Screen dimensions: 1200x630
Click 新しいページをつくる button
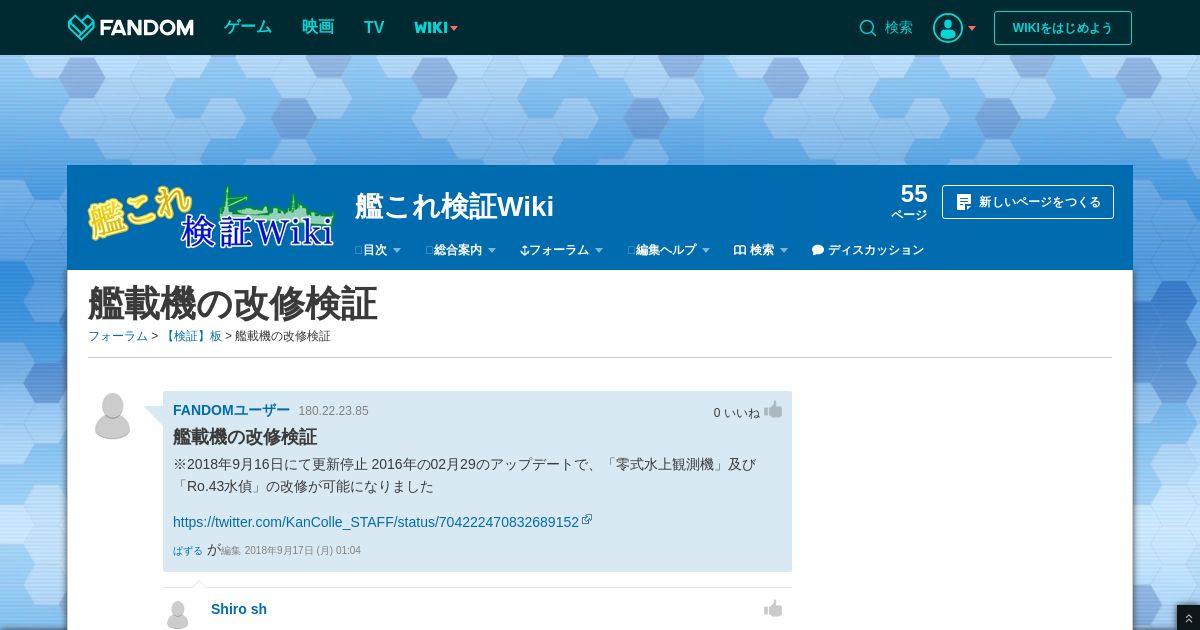(x=1028, y=202)
